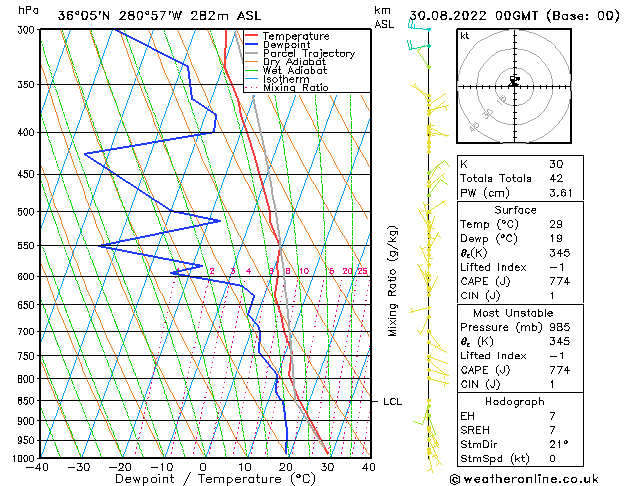Click the PW (cm) value 3.61

(x=560, y=193)
